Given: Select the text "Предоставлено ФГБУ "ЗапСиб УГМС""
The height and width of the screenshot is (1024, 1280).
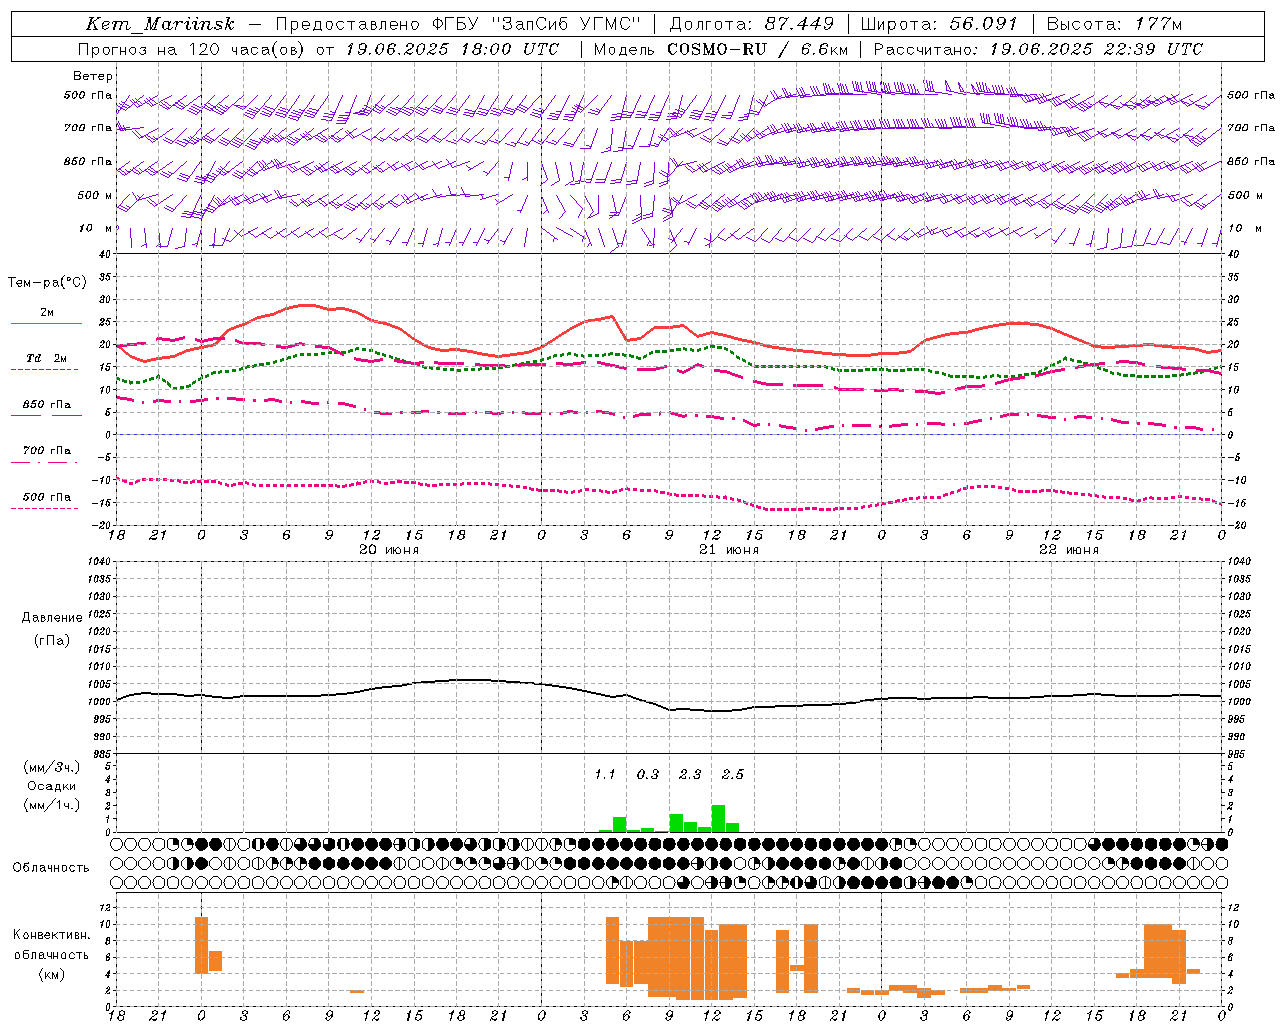Looking at the screenshot, I should pos(457,24).
